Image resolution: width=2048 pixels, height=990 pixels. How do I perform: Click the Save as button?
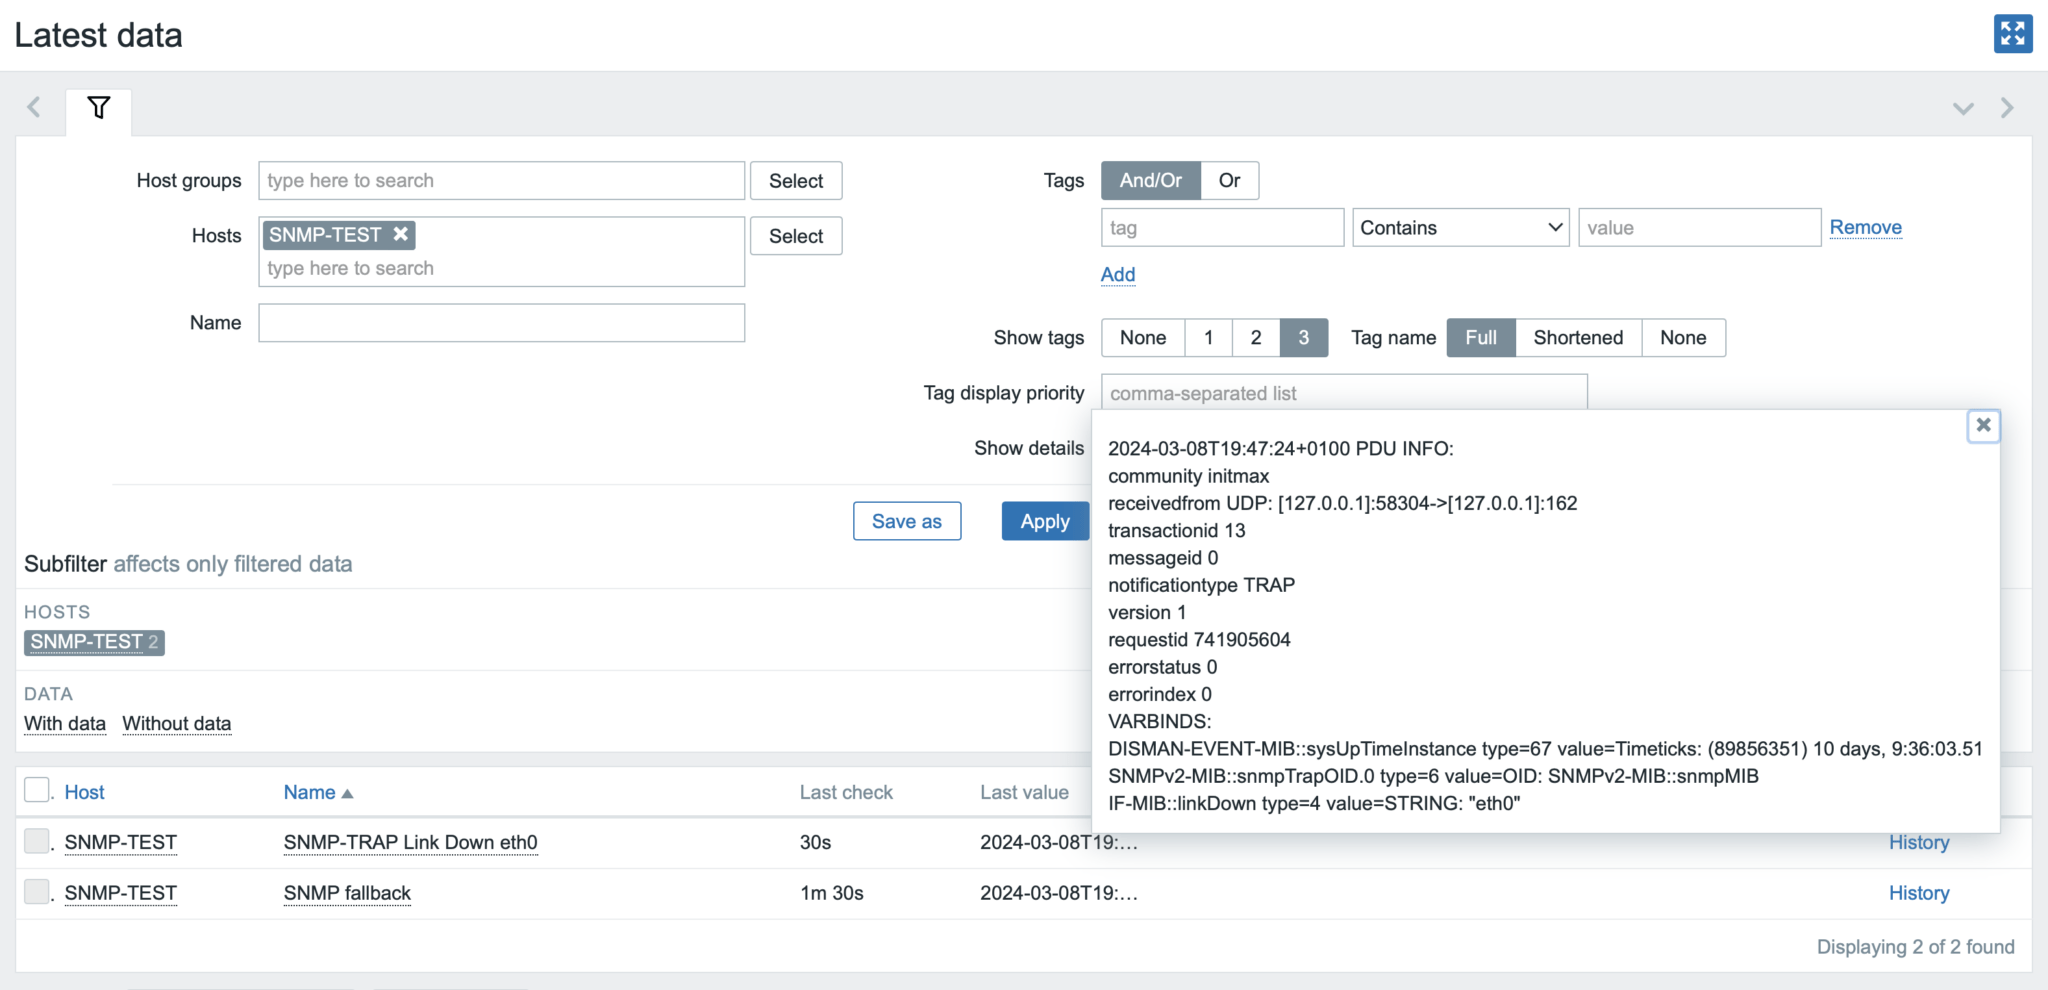click(906, 520)
